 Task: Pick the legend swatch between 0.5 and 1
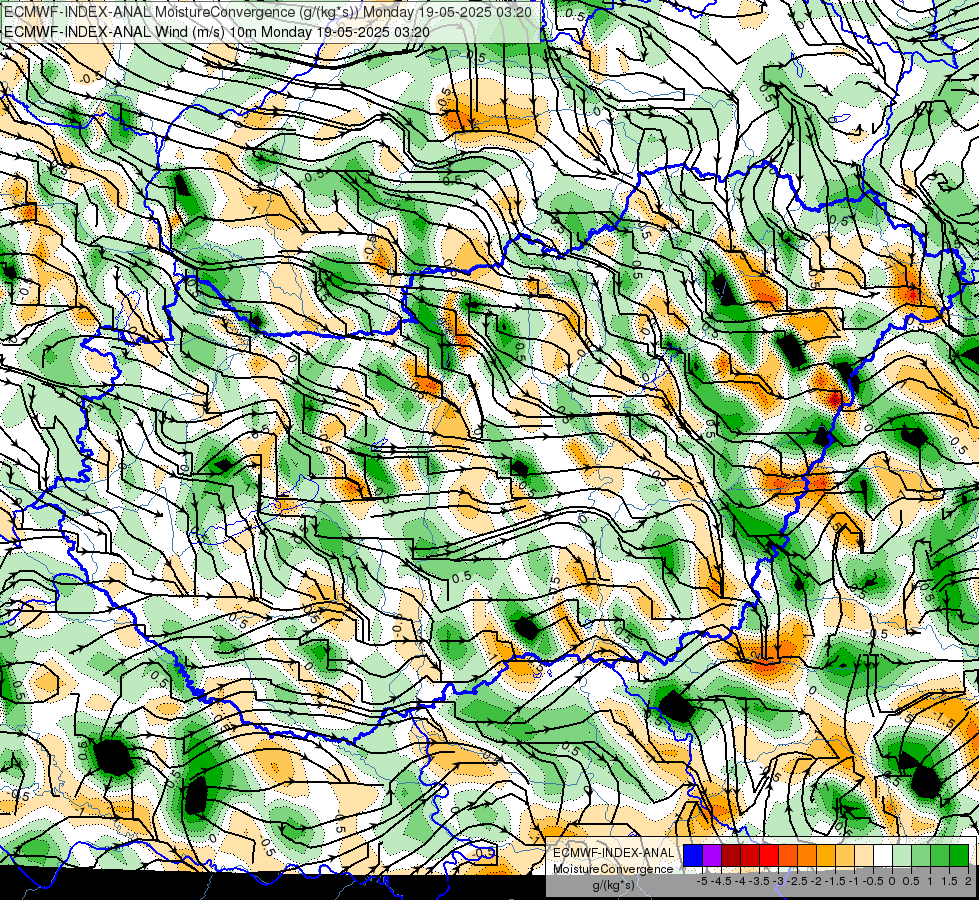pyautogui.click(x=921, y=856)
